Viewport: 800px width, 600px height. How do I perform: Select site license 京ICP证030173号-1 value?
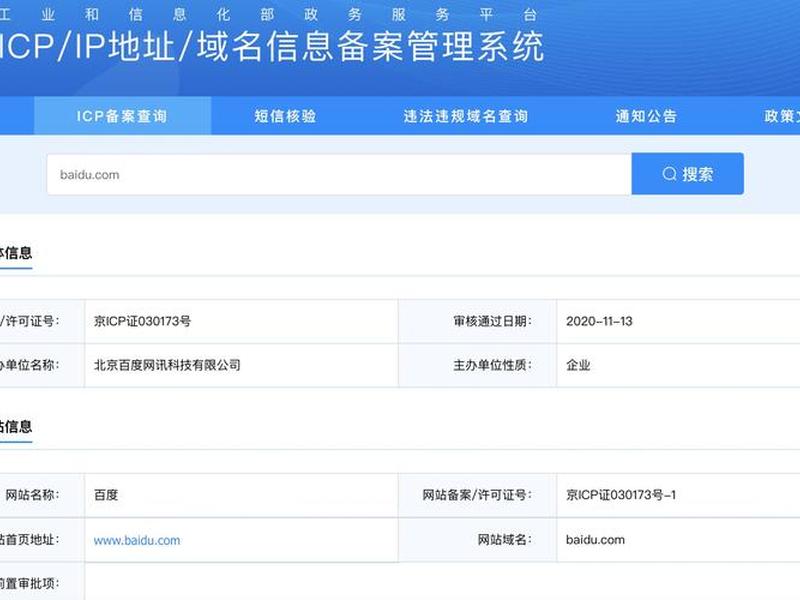tap(621, 495)
